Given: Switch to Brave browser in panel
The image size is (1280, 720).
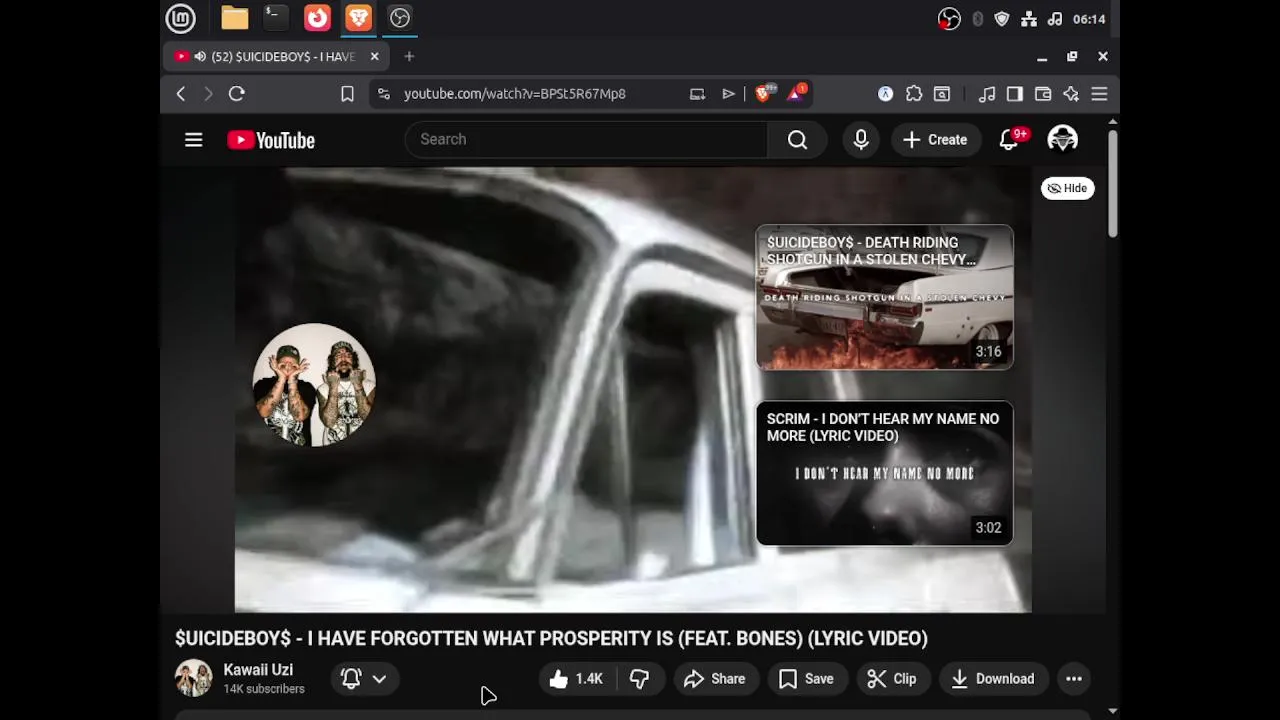Looking at the screenshot, I should pos(358,18).
